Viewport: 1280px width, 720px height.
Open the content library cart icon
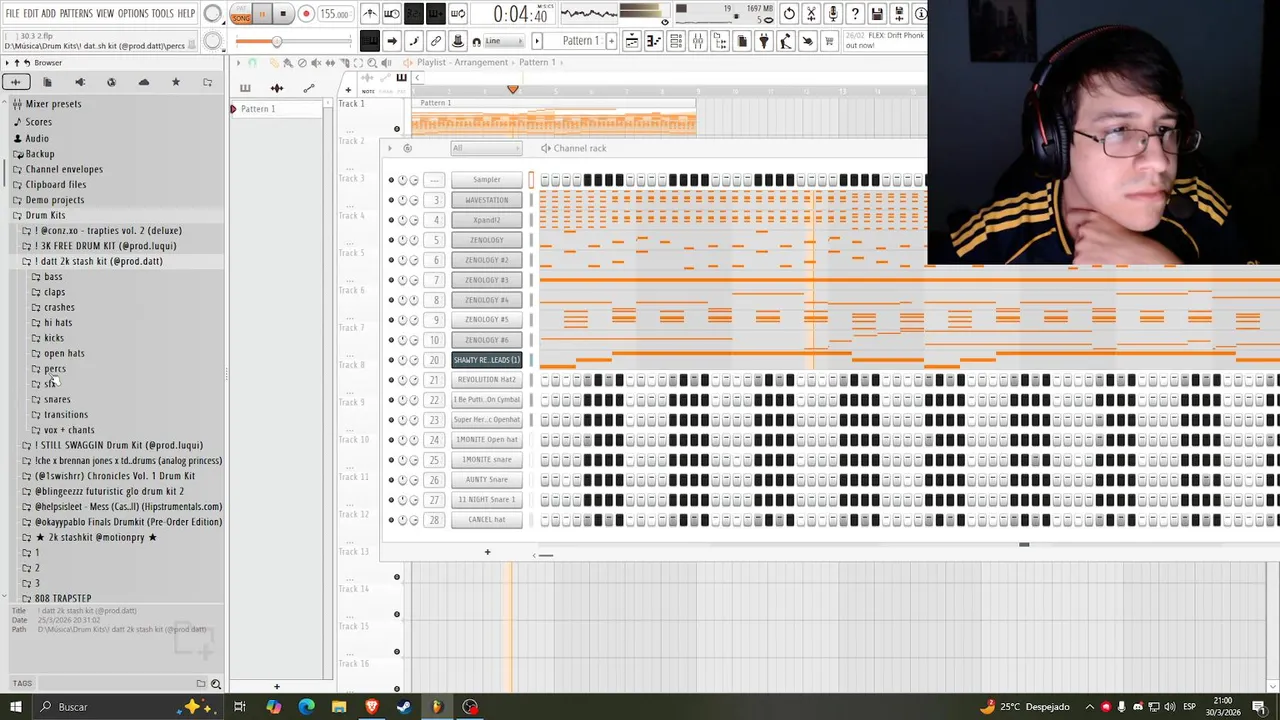tap(828, 41)
